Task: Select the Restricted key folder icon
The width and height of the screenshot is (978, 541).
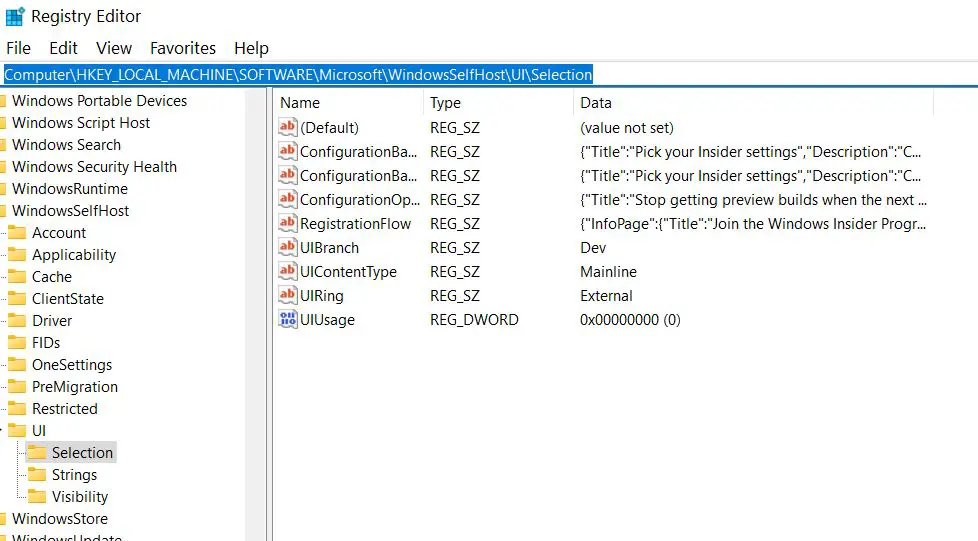Action: tap(17, 409)
